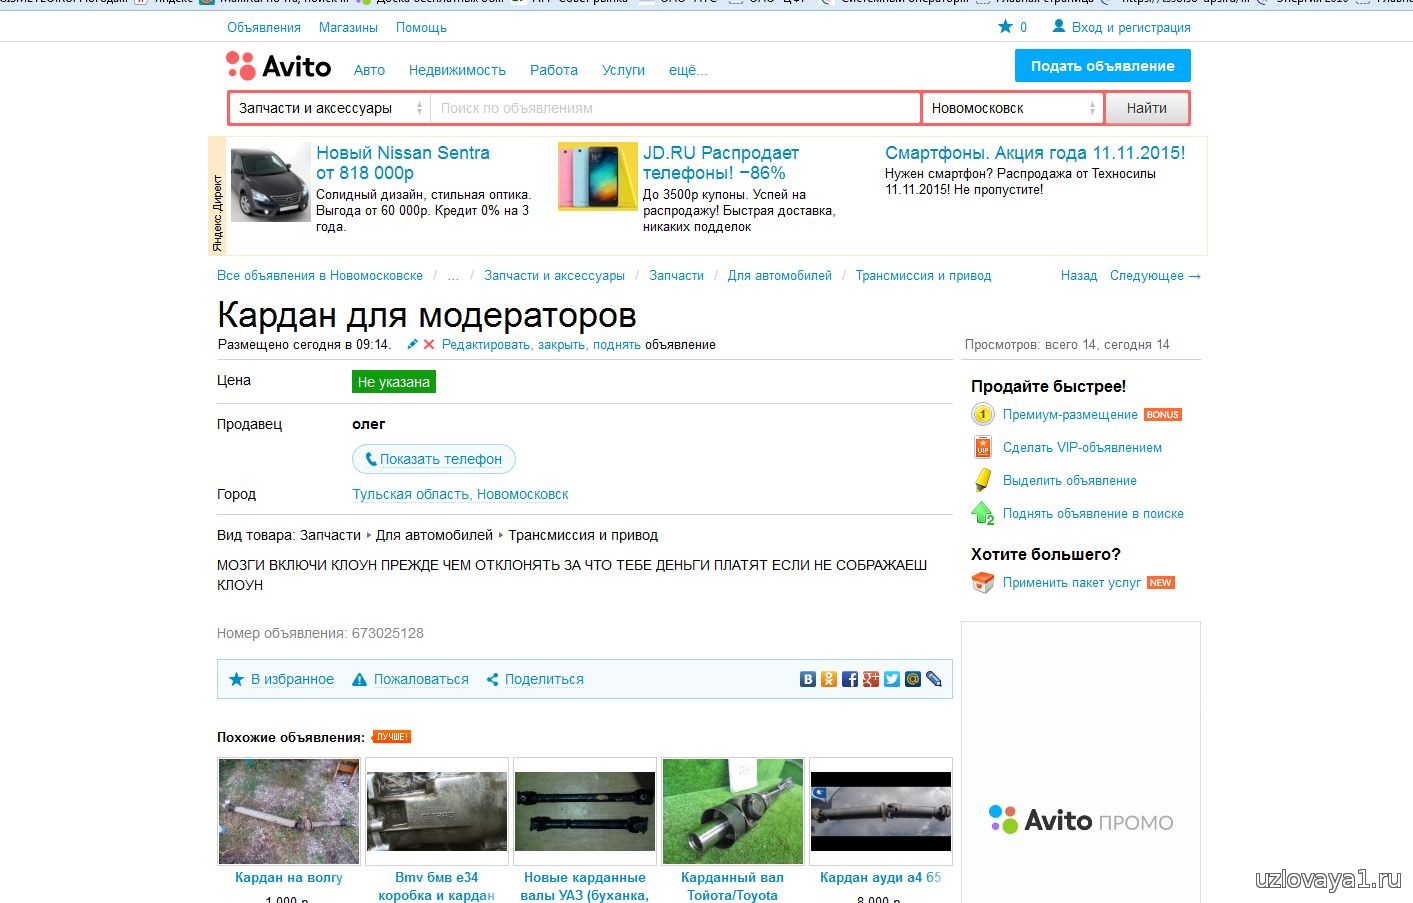
Task: Open Новые карданные валы УАЗ thumbnail
Action: click(x=585, y=811)
